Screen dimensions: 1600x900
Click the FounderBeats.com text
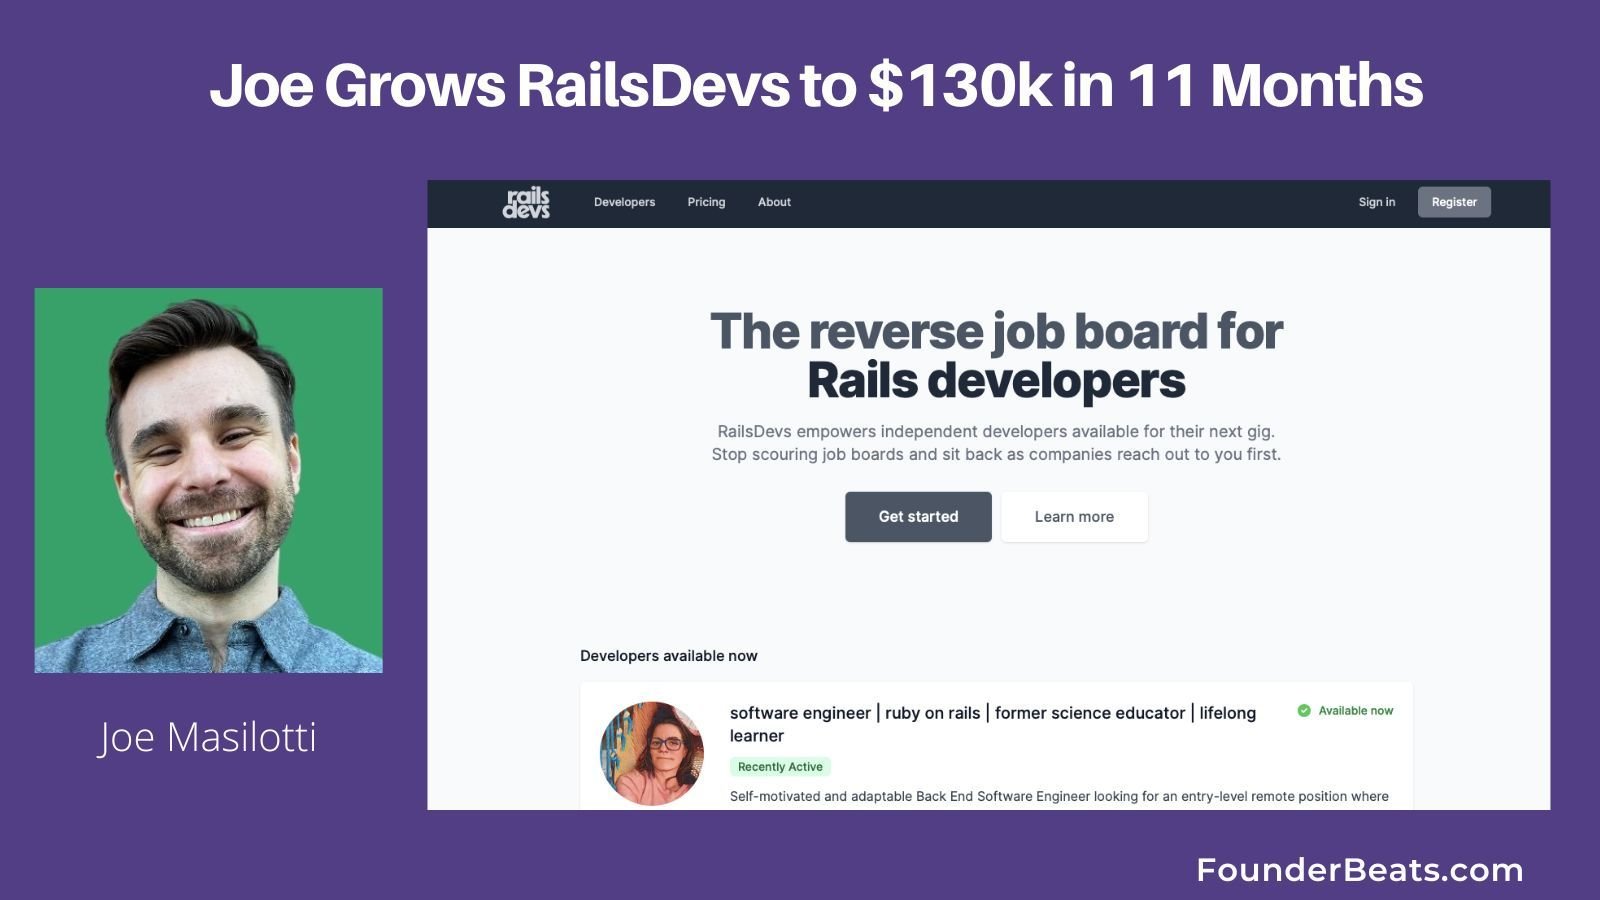[1359, 870]
